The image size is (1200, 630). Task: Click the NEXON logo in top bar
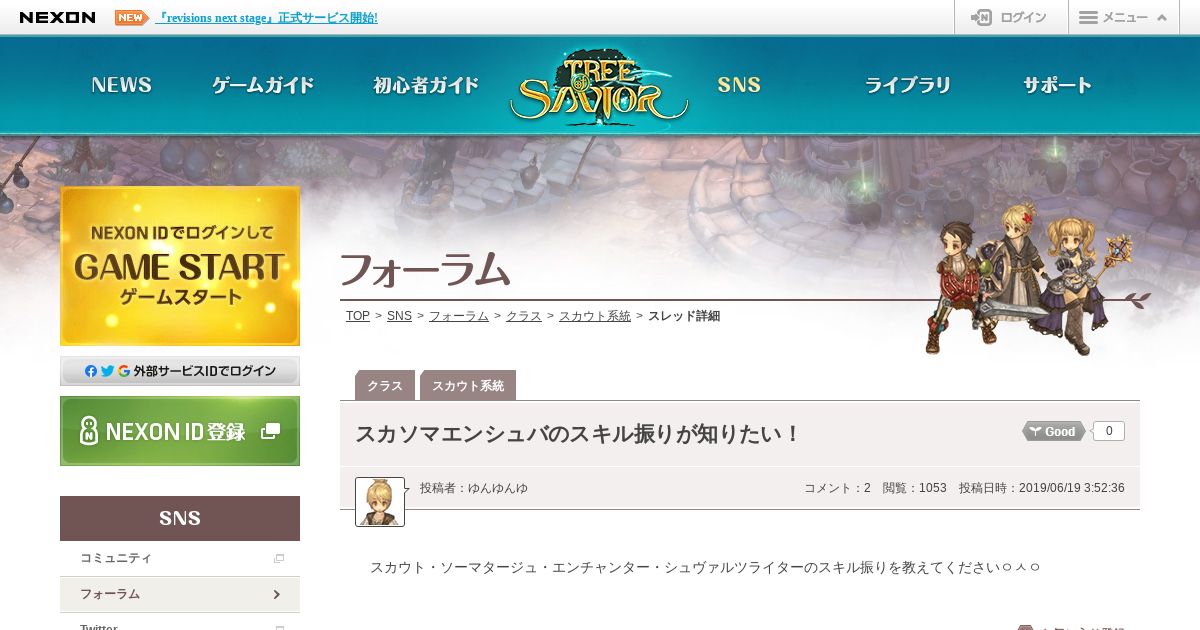pos(57,17)
